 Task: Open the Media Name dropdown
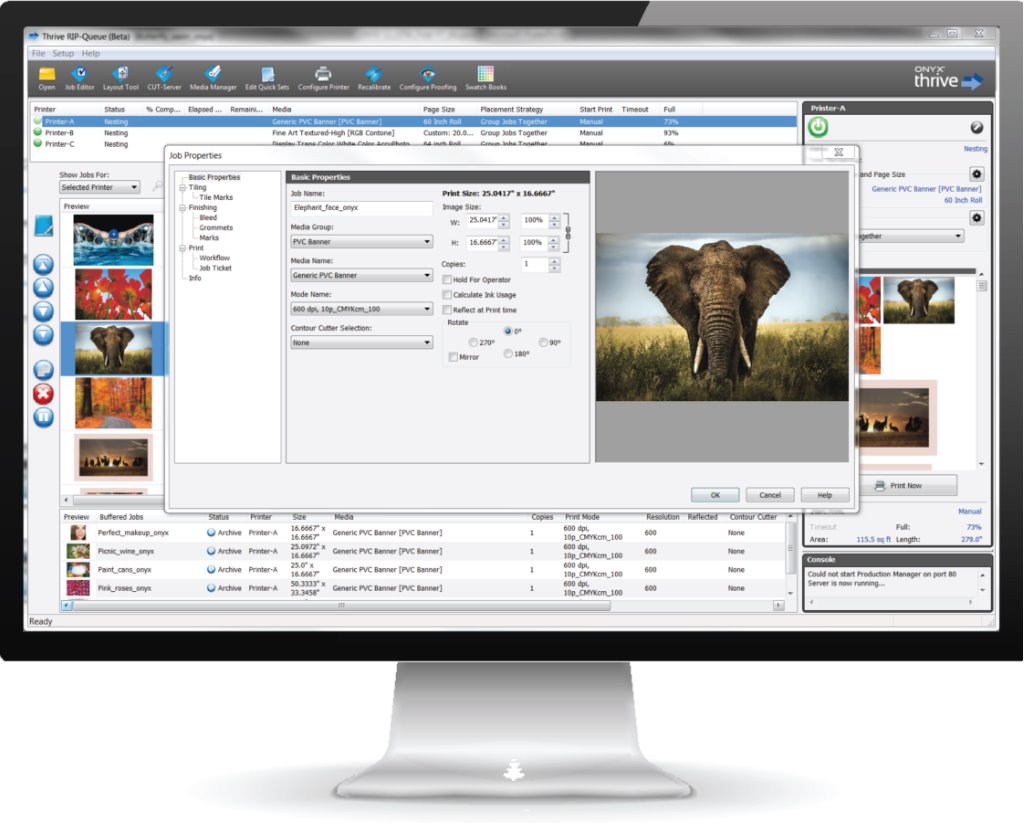tap(362, 275)
